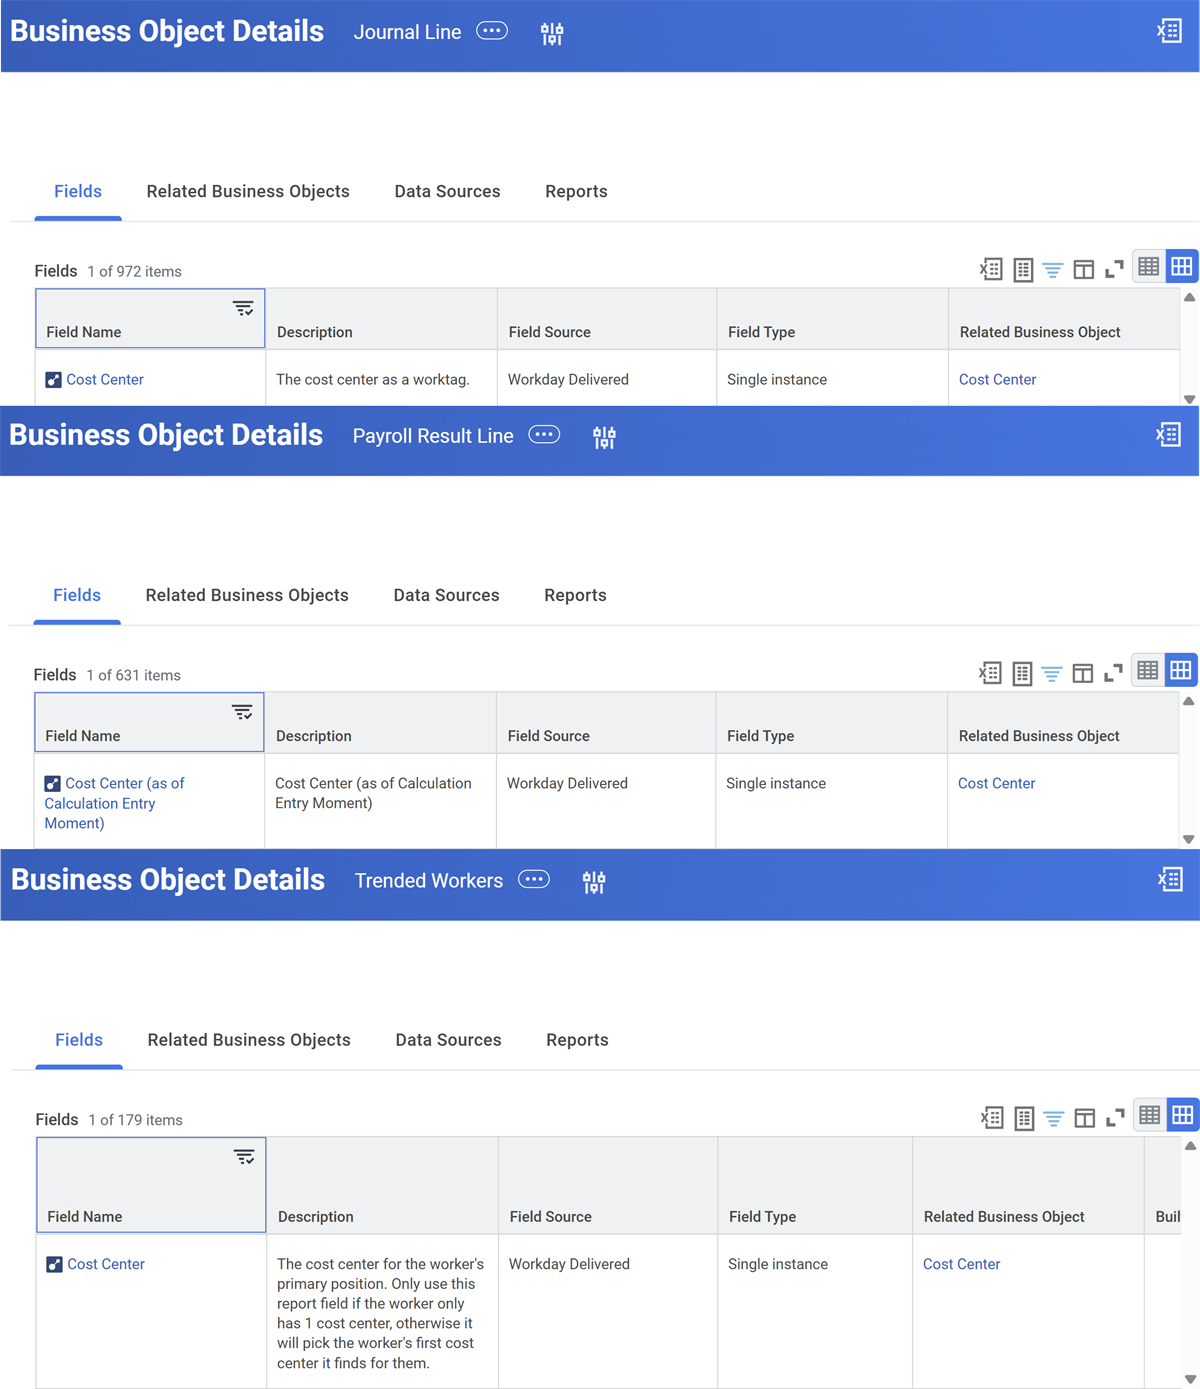The height and width of the screenshot is (1389, 1200).
Task: Open related actions for Payroll Result Line
Action: (544, 434)
